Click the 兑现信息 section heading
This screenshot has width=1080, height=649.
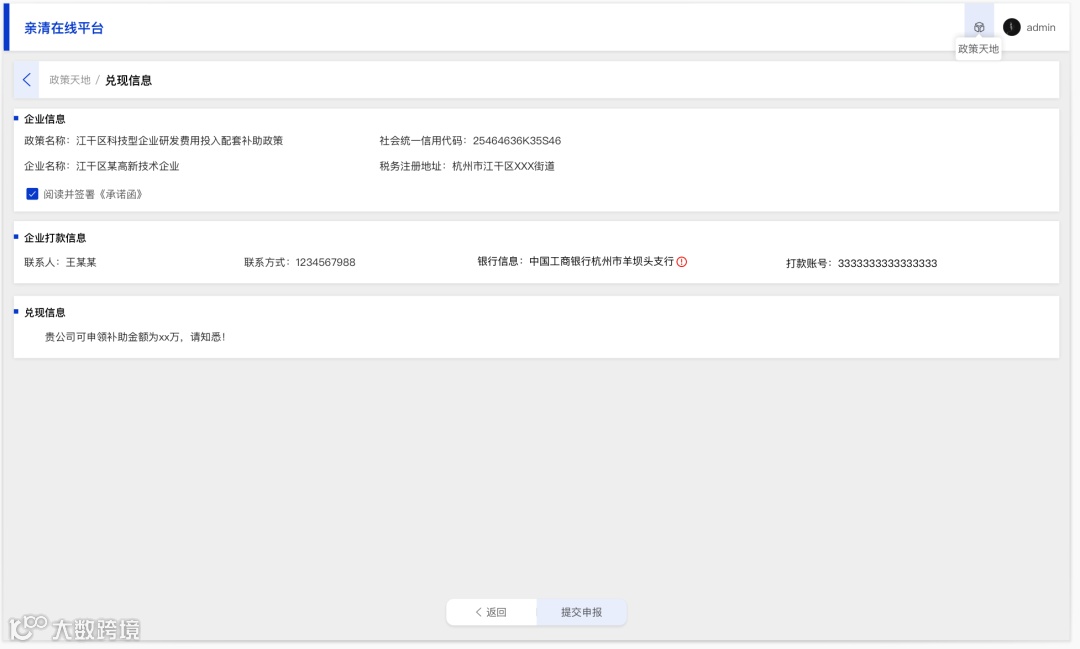pyautogui.click(x=45, y=312)
